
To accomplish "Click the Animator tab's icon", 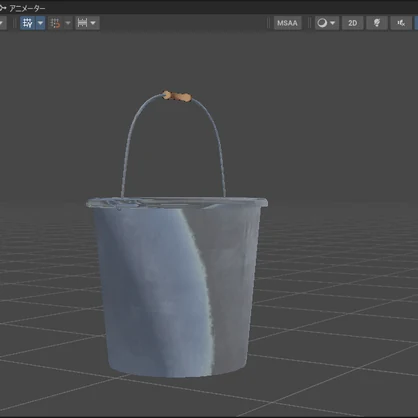I will 3,7.
